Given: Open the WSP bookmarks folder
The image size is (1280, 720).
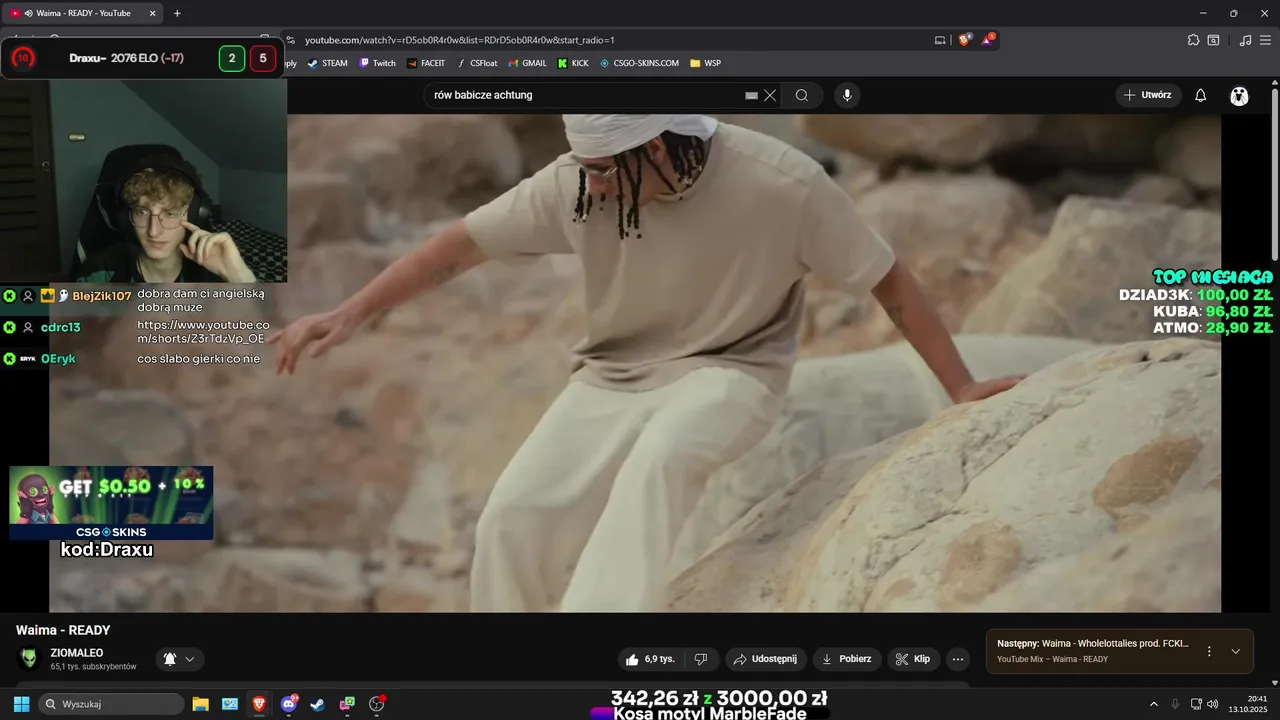Looking at the screenshot, I should [x=705, y=63].
